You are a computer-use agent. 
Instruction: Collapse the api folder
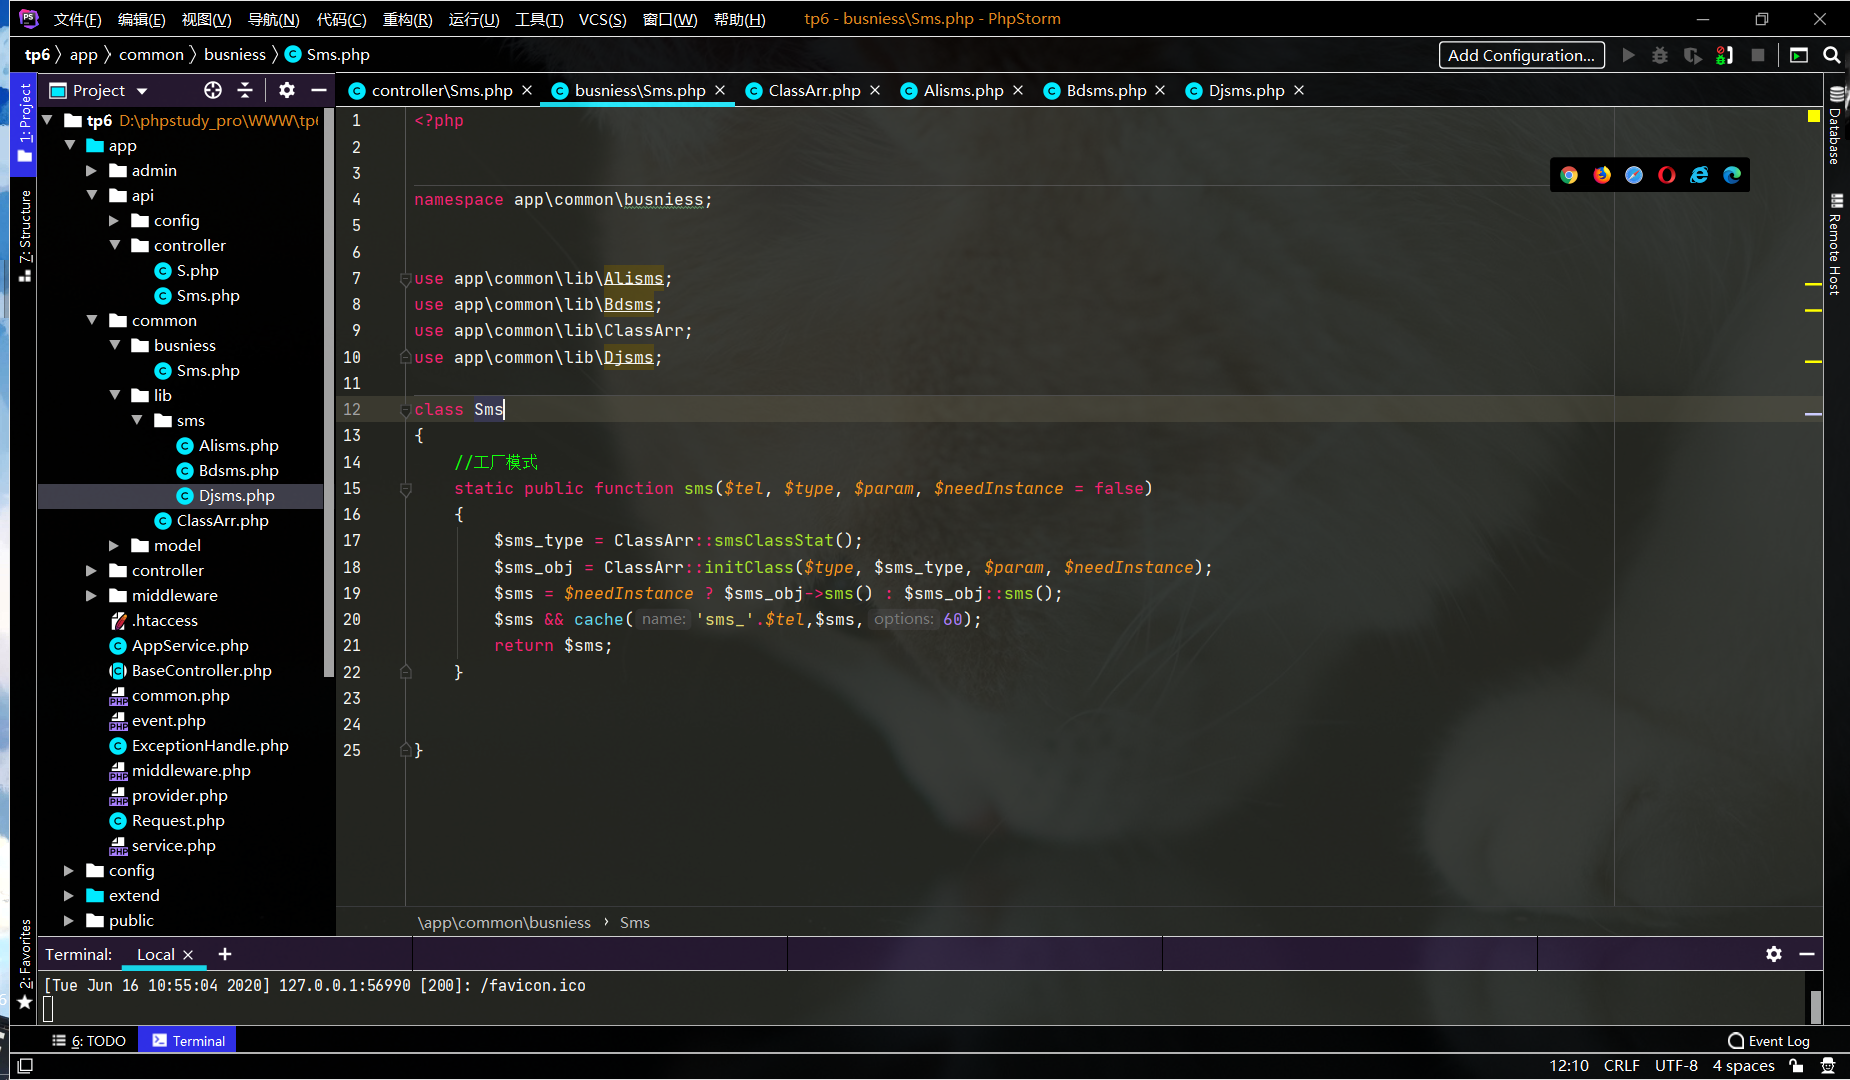91,195
